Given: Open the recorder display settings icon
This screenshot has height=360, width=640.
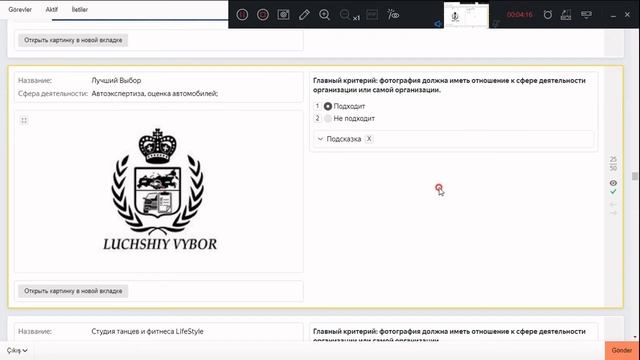Looking at the screenshot, I should pyautogui.click(x=586, y=15).
